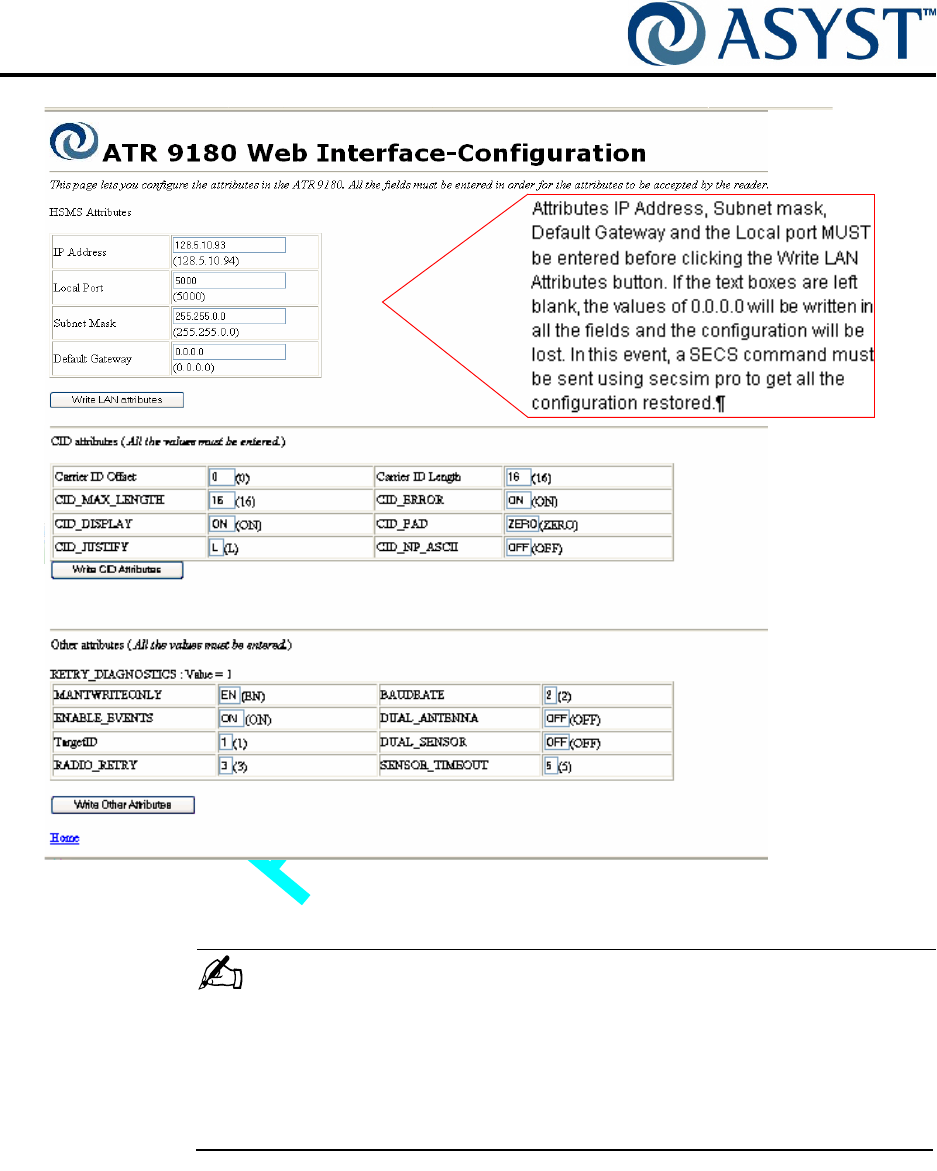Focus the Carrier ID Offset field
Image resolution: width=937 pixels, height=1171 pixels.
pos(222,477)
